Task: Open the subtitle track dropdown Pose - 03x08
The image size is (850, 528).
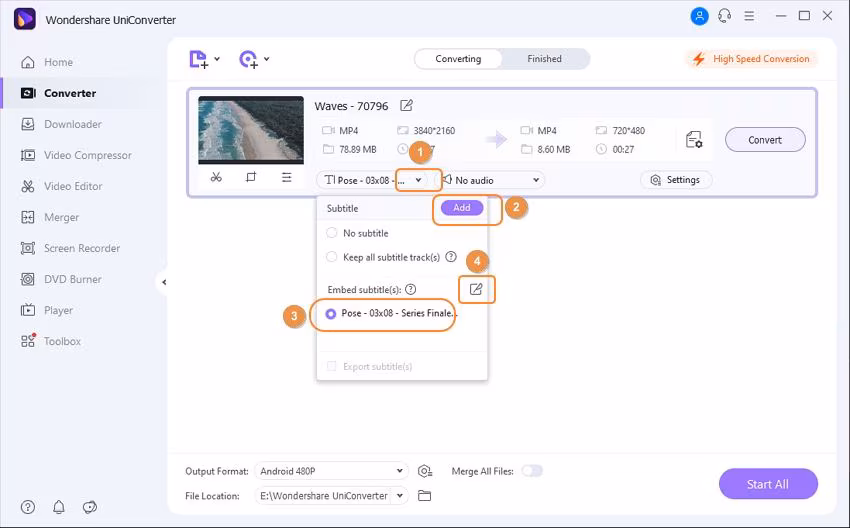Action: (x=373, y=180)
